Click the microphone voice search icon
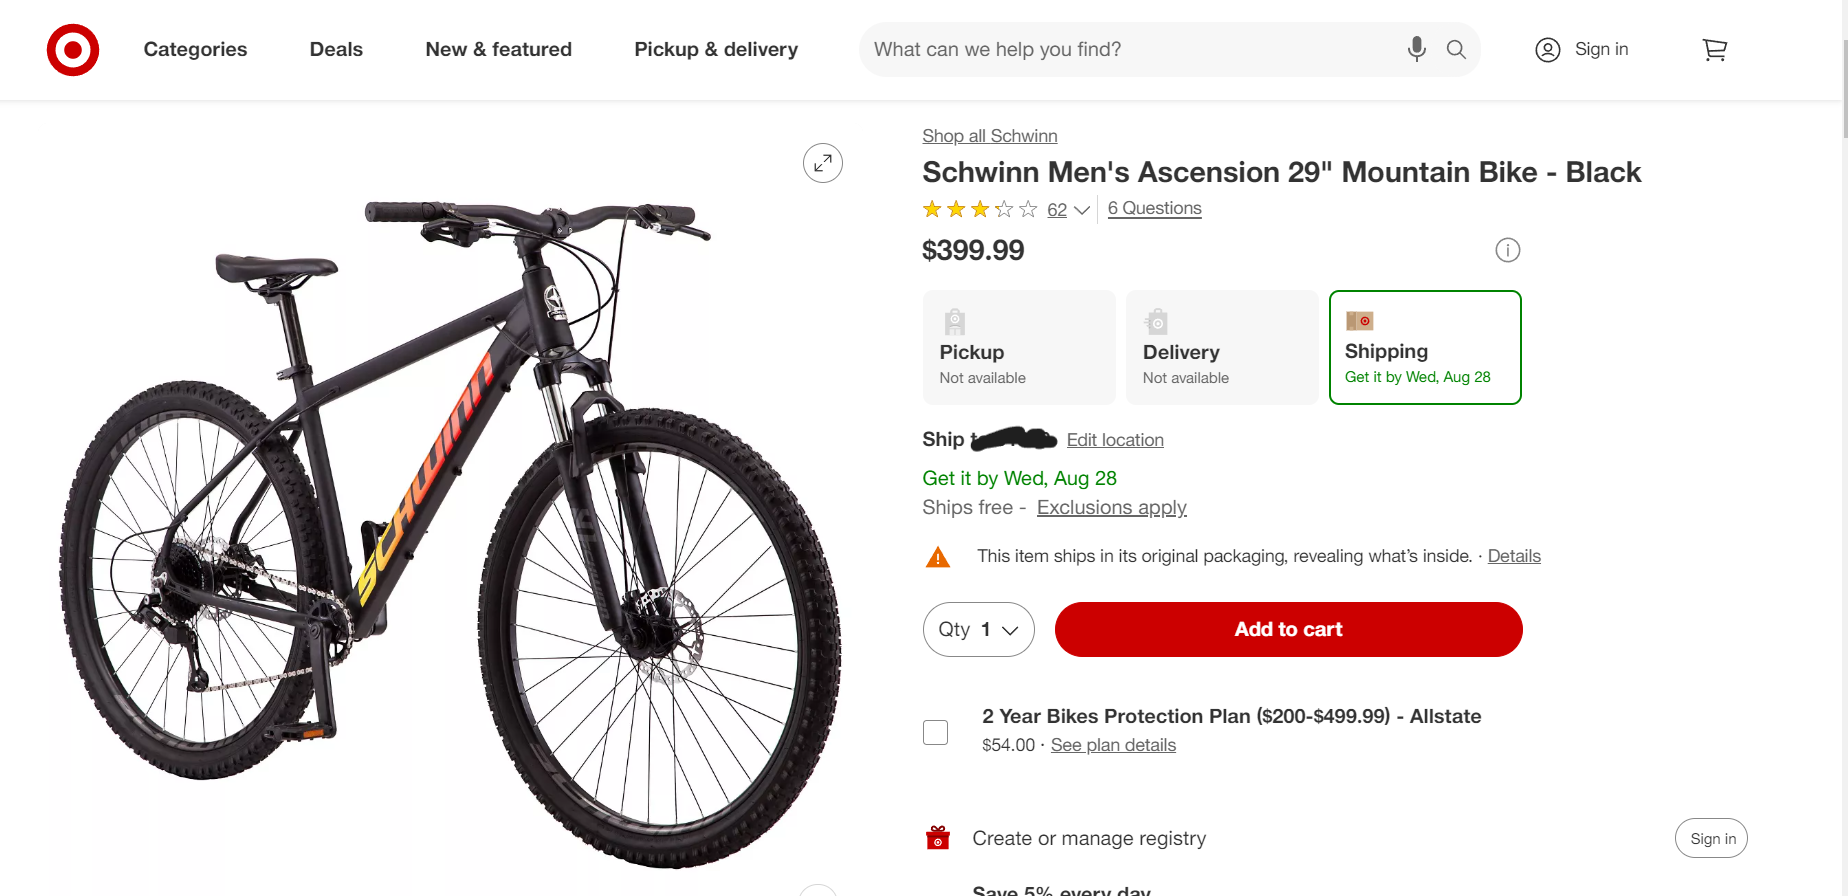This screenshot has height=896, width=1848. pyautogui.click(x=1416, y=49)
